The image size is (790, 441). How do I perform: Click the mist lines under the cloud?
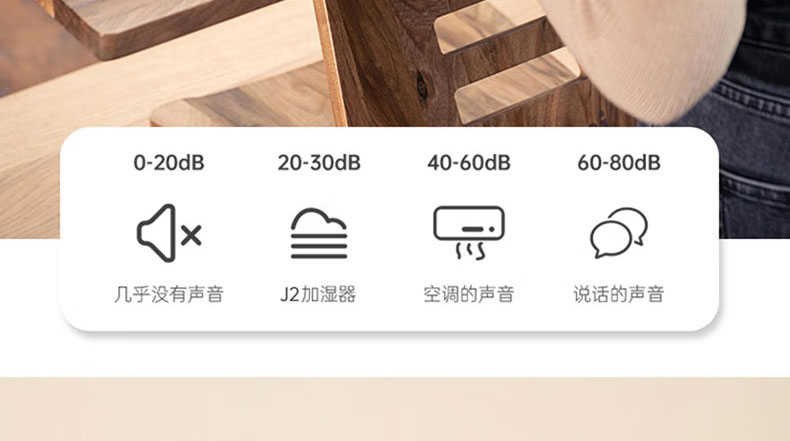[x=319, y=246]
